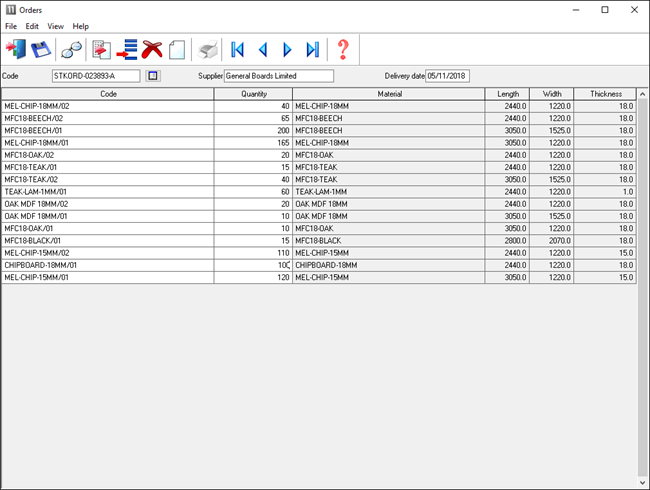Click in the Delivery date field
The width and height of the screenshot is (650, 490).
(448, 76)
